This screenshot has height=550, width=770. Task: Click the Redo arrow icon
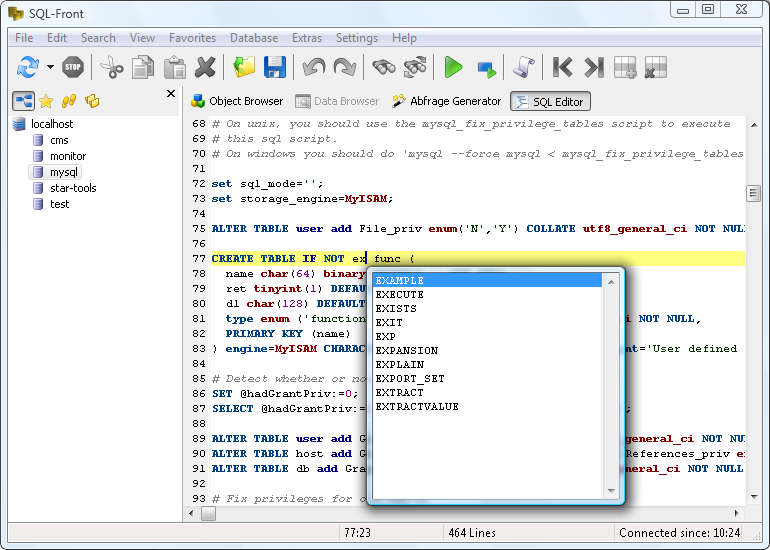point(344,67)
